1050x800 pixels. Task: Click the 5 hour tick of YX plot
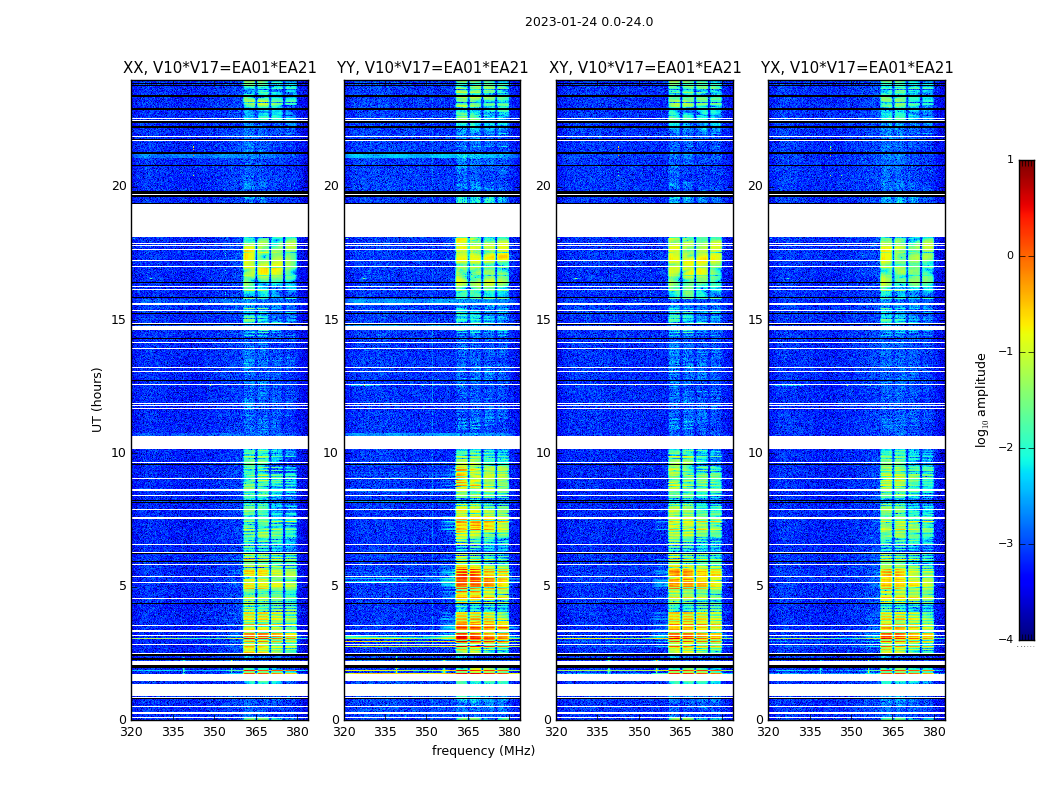[x=759, y=586]
